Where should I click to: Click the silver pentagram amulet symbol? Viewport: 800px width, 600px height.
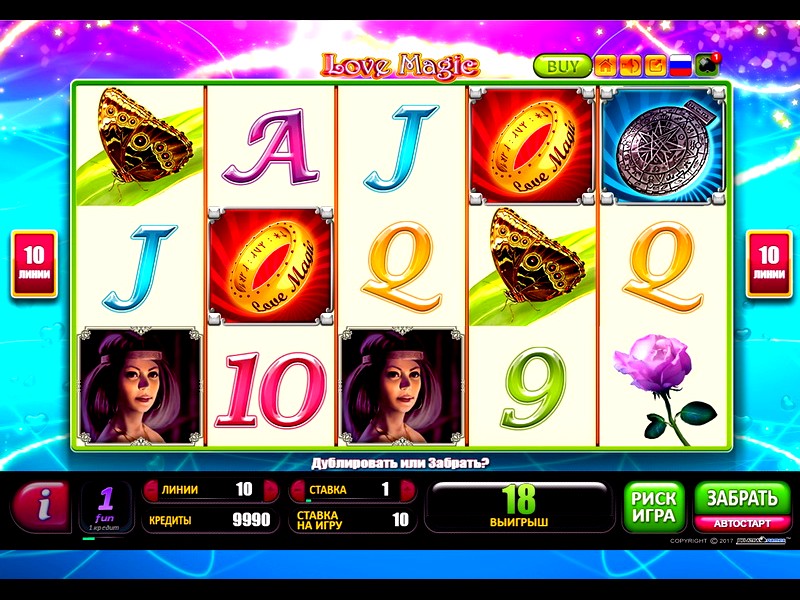[663, 146]
